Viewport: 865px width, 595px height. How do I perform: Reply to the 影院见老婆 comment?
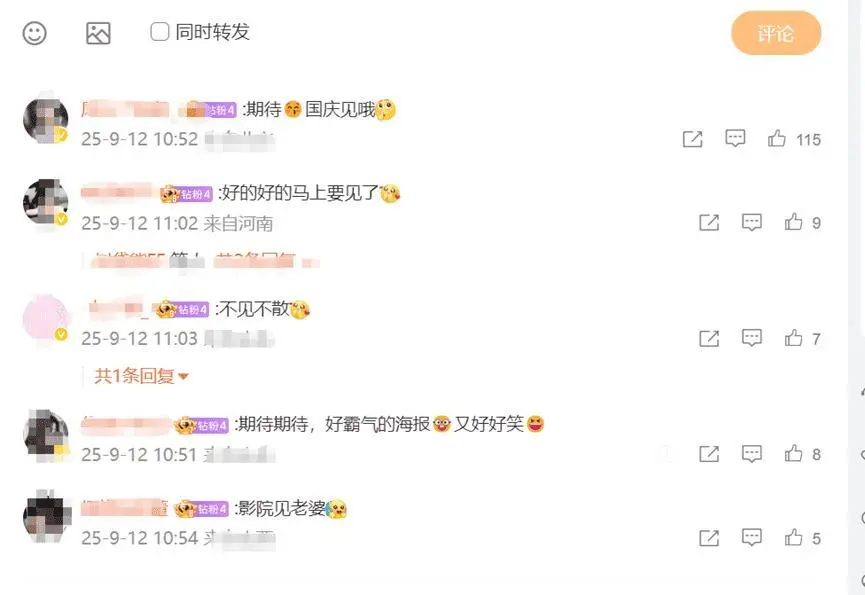751,538
